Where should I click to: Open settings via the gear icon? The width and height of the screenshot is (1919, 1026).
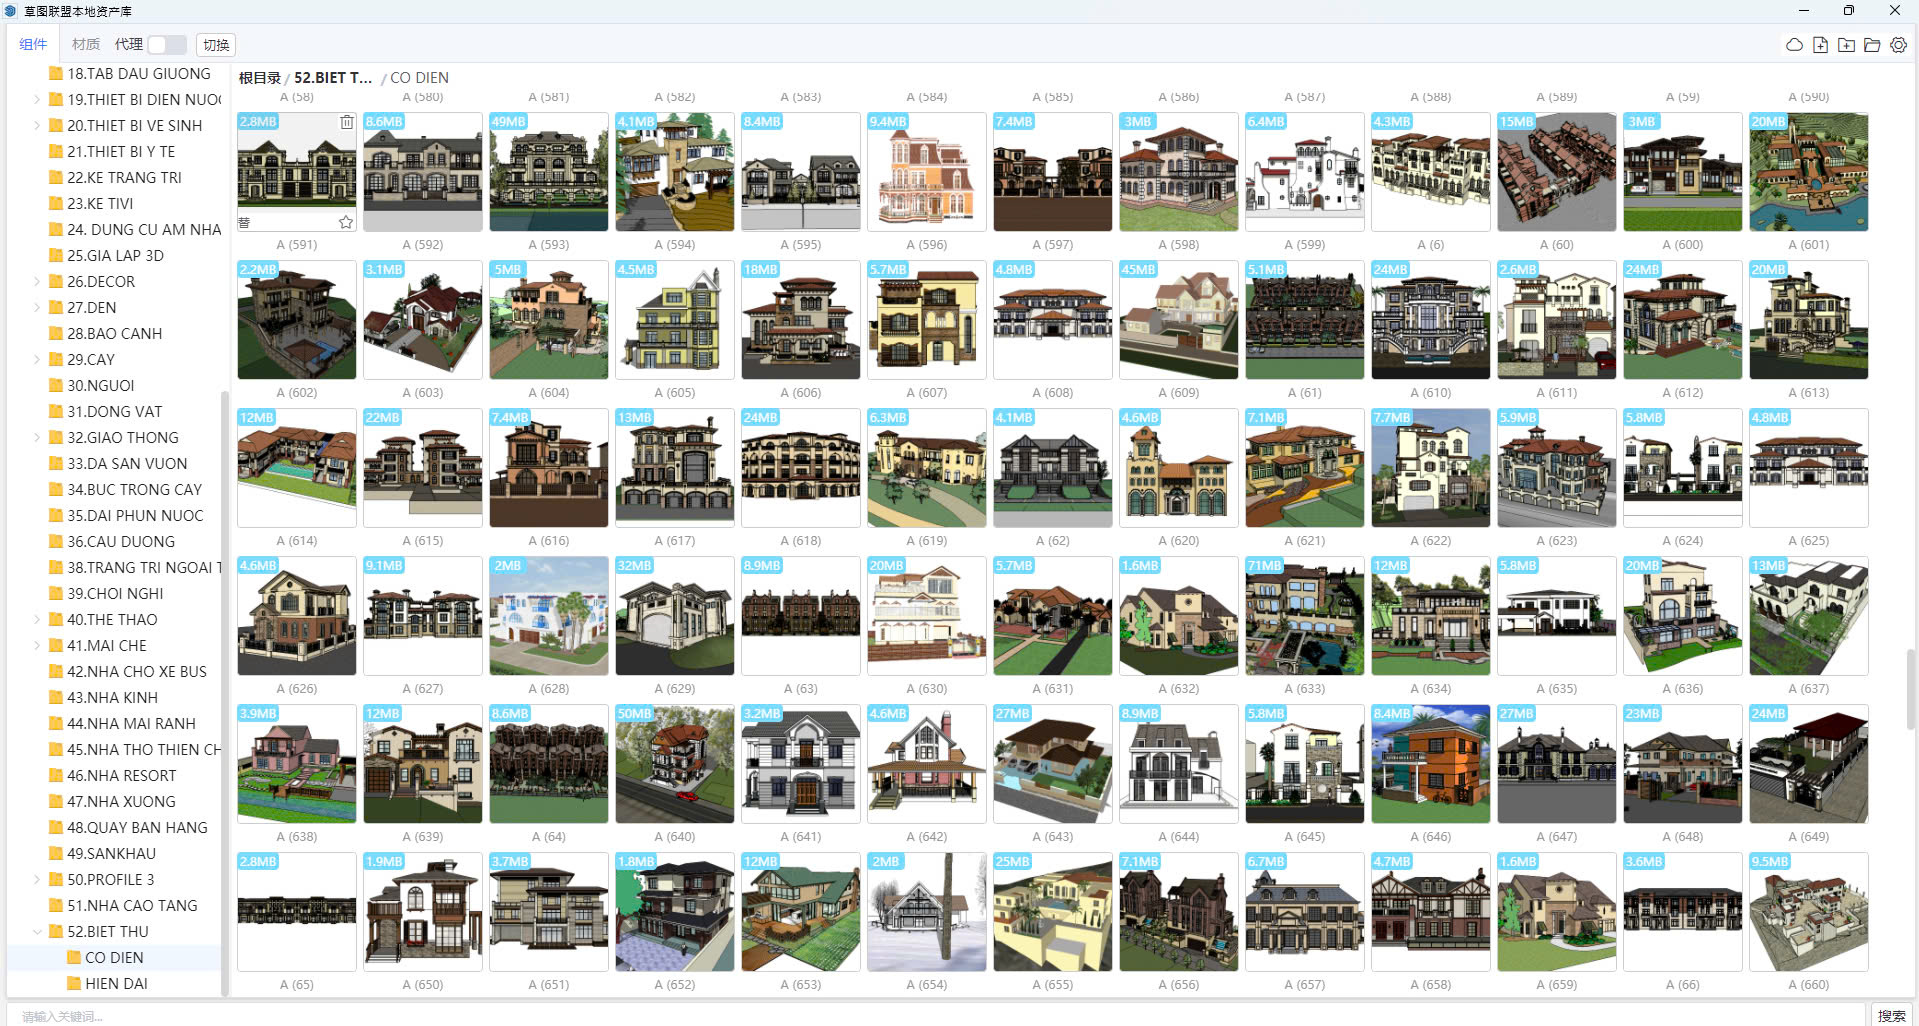1898,45
